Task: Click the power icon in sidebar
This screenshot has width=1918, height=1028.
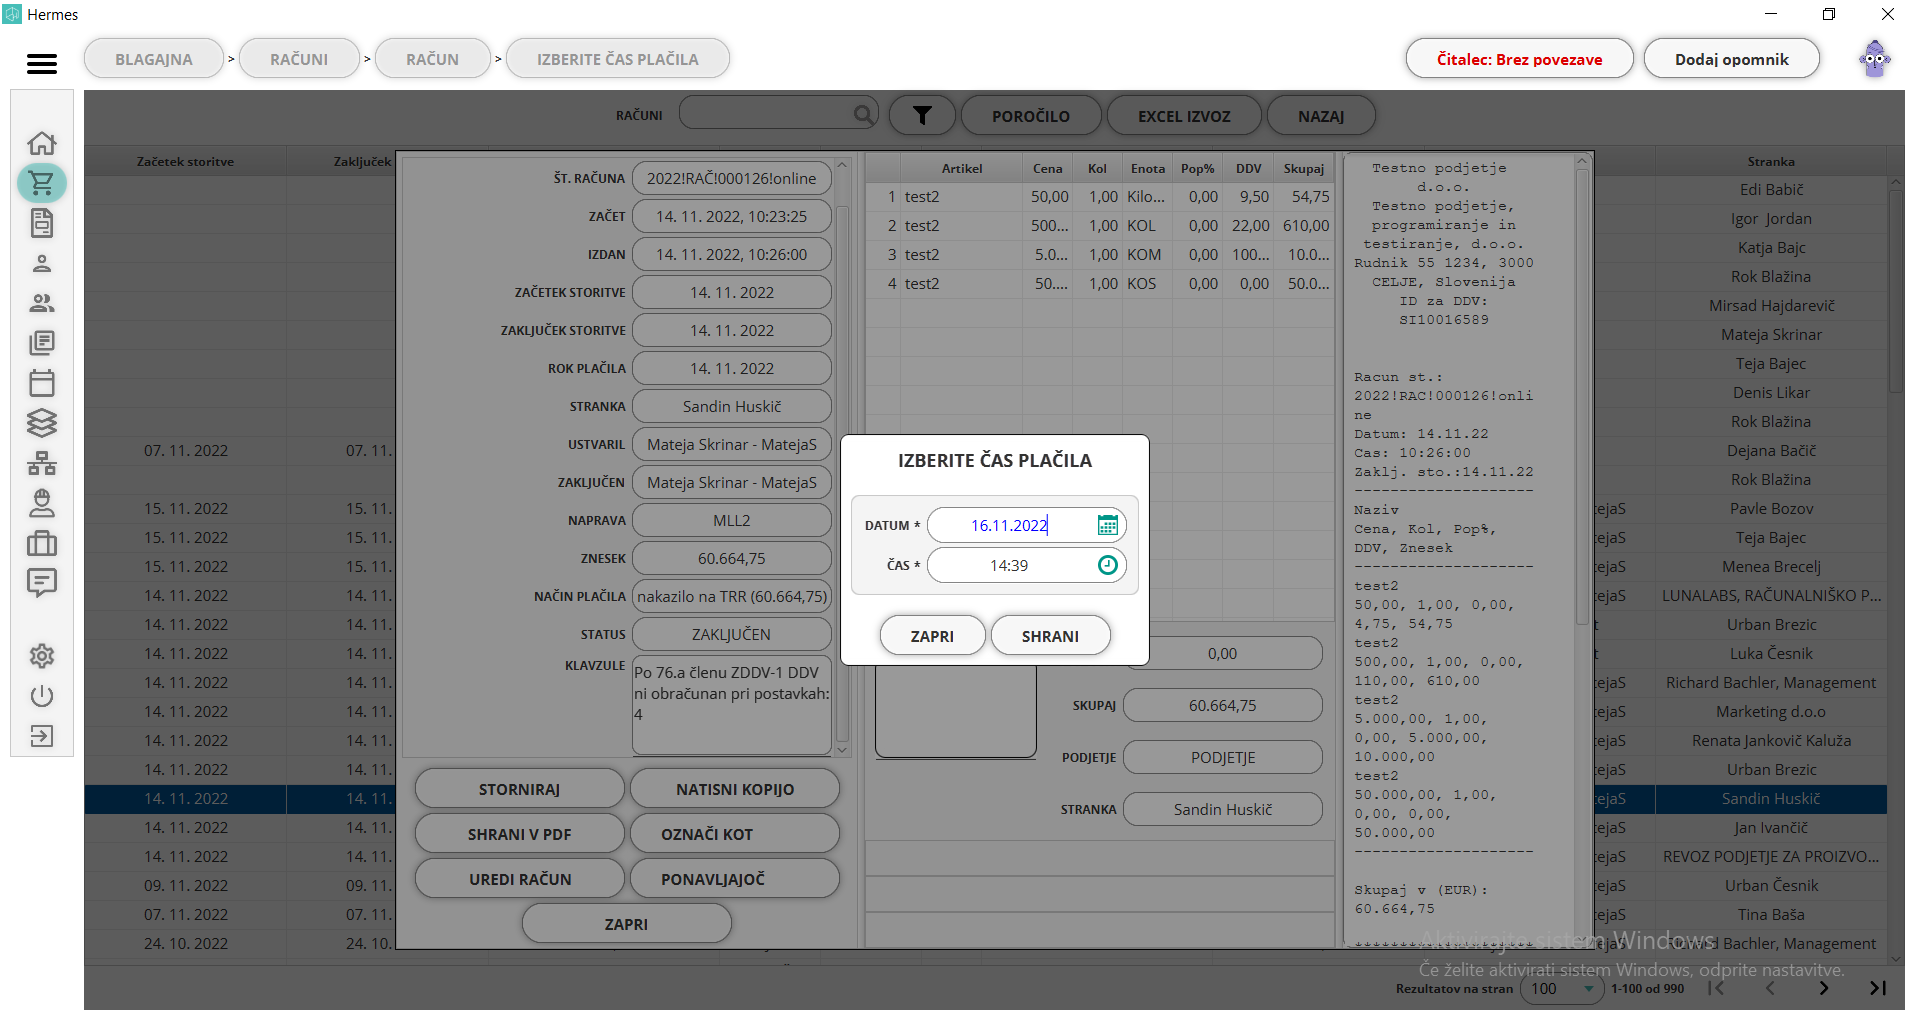Action: tap(42, 696)
